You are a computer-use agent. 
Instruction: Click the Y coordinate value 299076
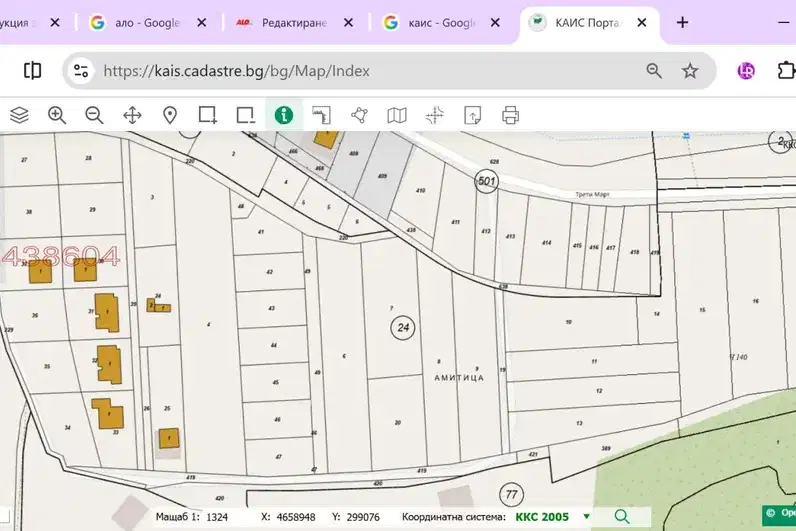point(363,517)
